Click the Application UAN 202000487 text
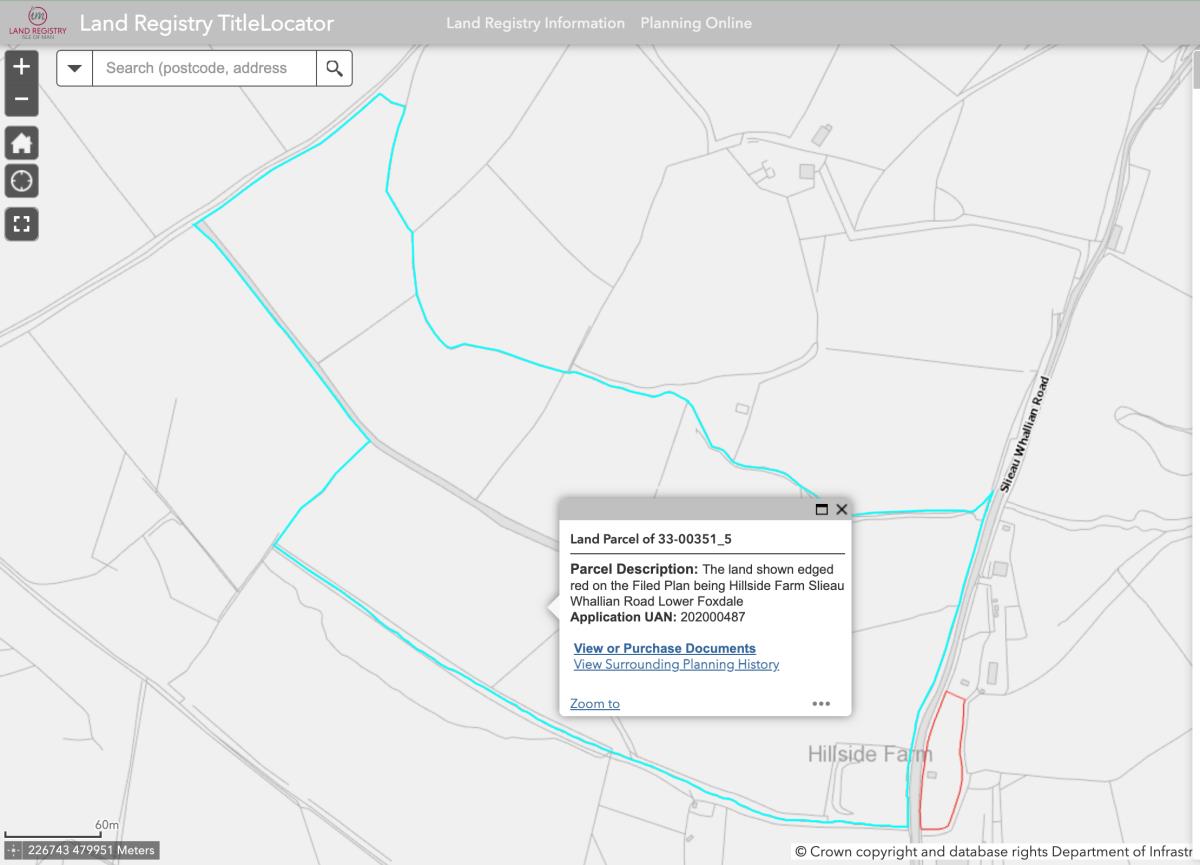 pos(657,617)
